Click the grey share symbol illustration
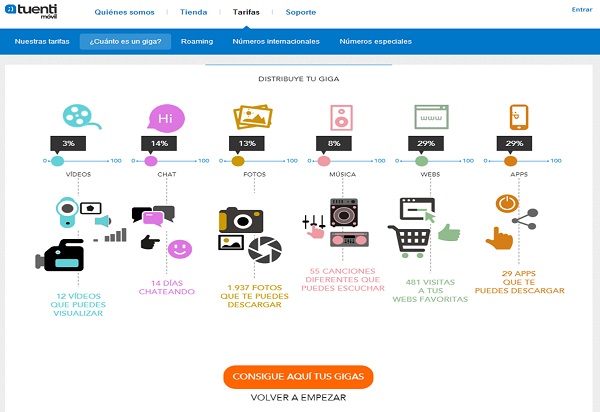The image size is (600, 412). coord(525,219)
